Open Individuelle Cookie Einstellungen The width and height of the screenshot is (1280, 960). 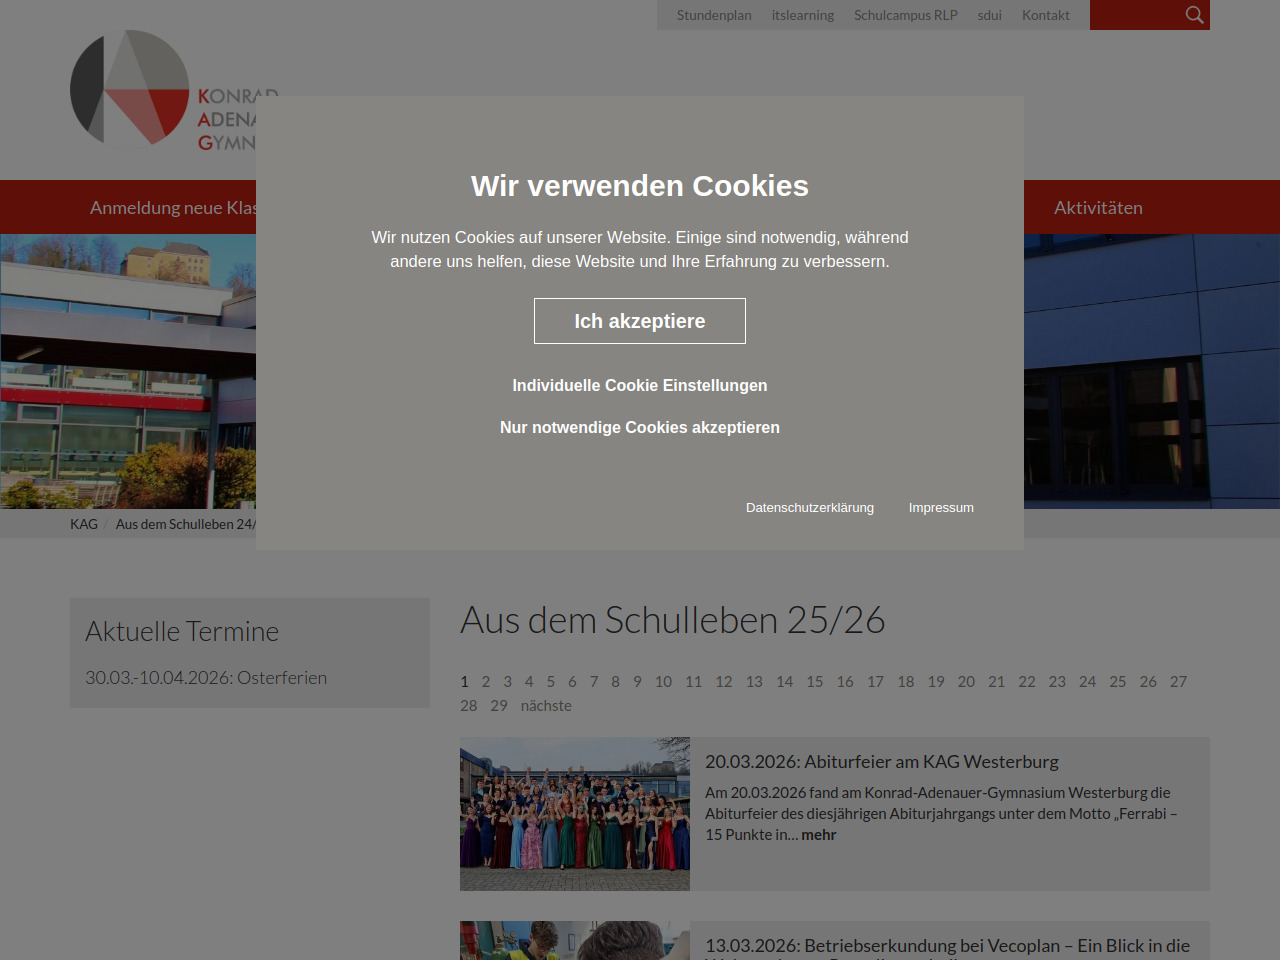[640, 385]
